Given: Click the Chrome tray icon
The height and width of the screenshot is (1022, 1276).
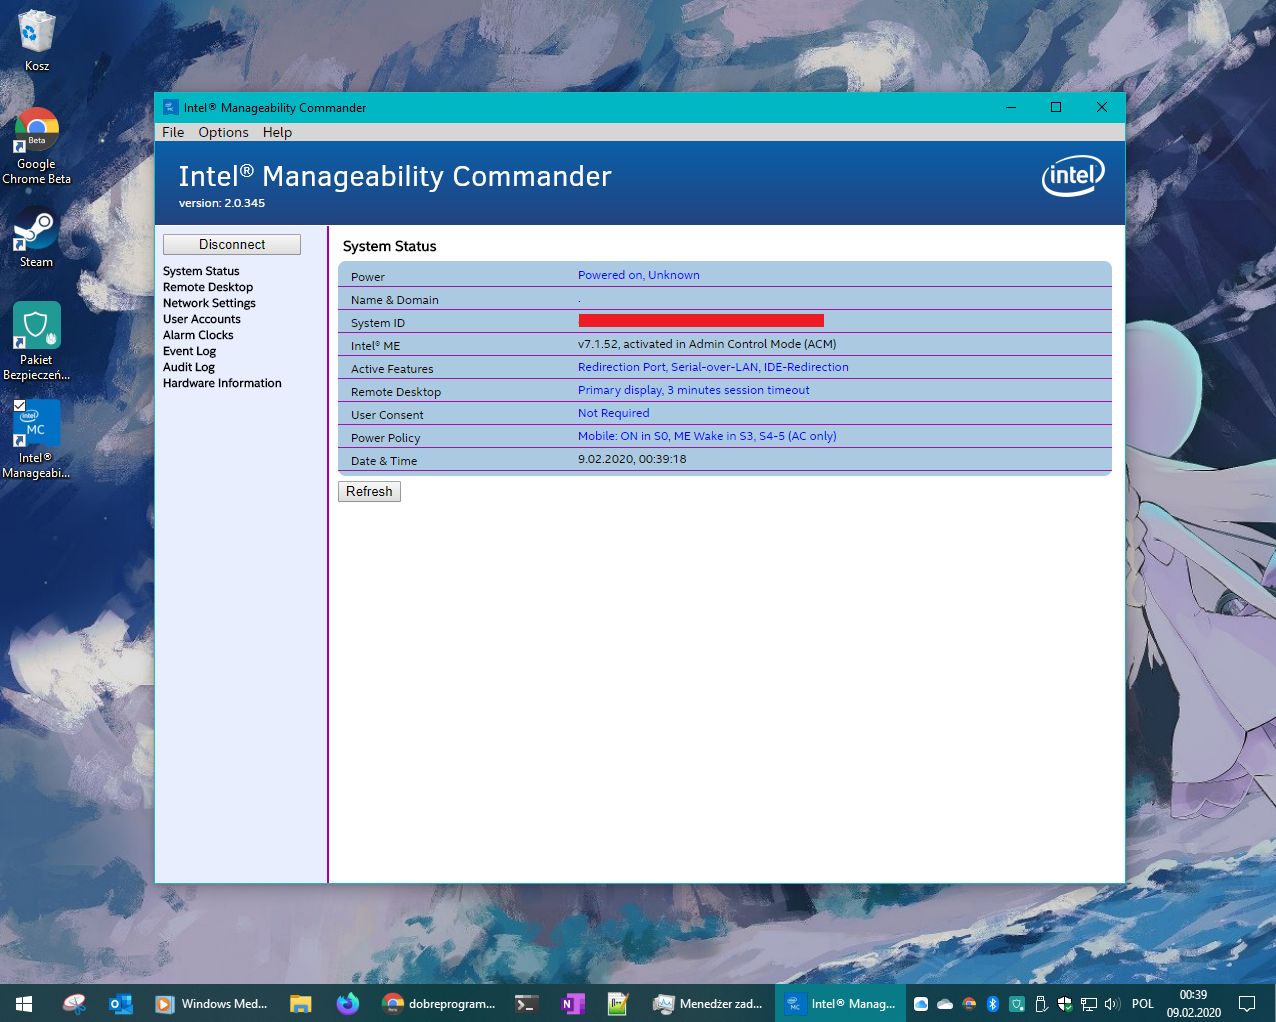Looking at the screenshot, I should (x=969, y=1003).
